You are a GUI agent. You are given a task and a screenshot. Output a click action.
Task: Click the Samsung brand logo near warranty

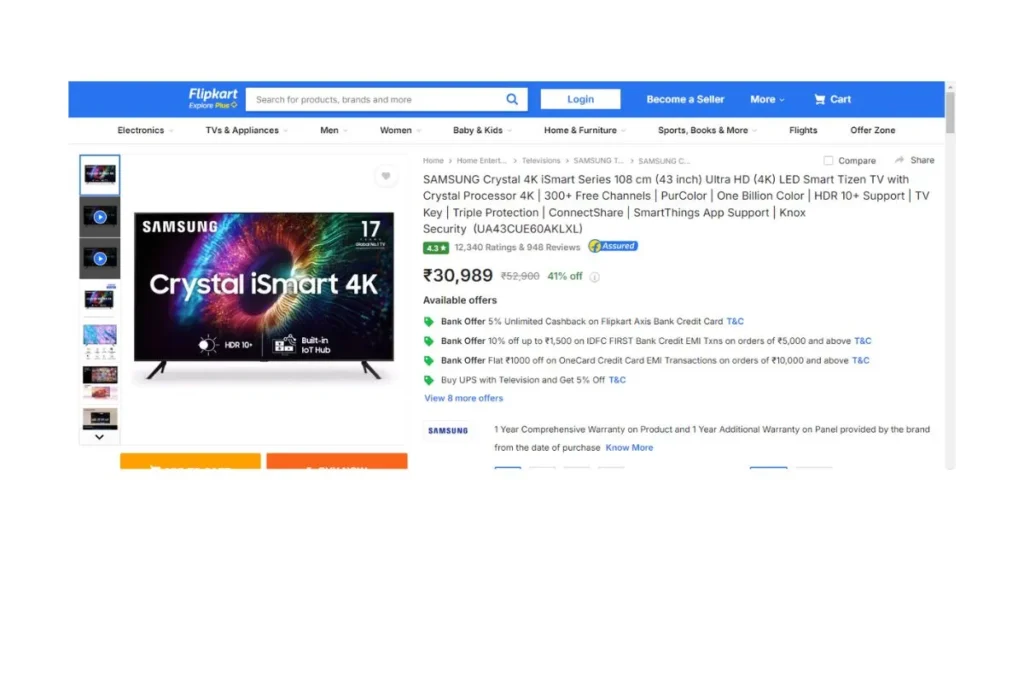pyautogui.click(x=448, y=430)
